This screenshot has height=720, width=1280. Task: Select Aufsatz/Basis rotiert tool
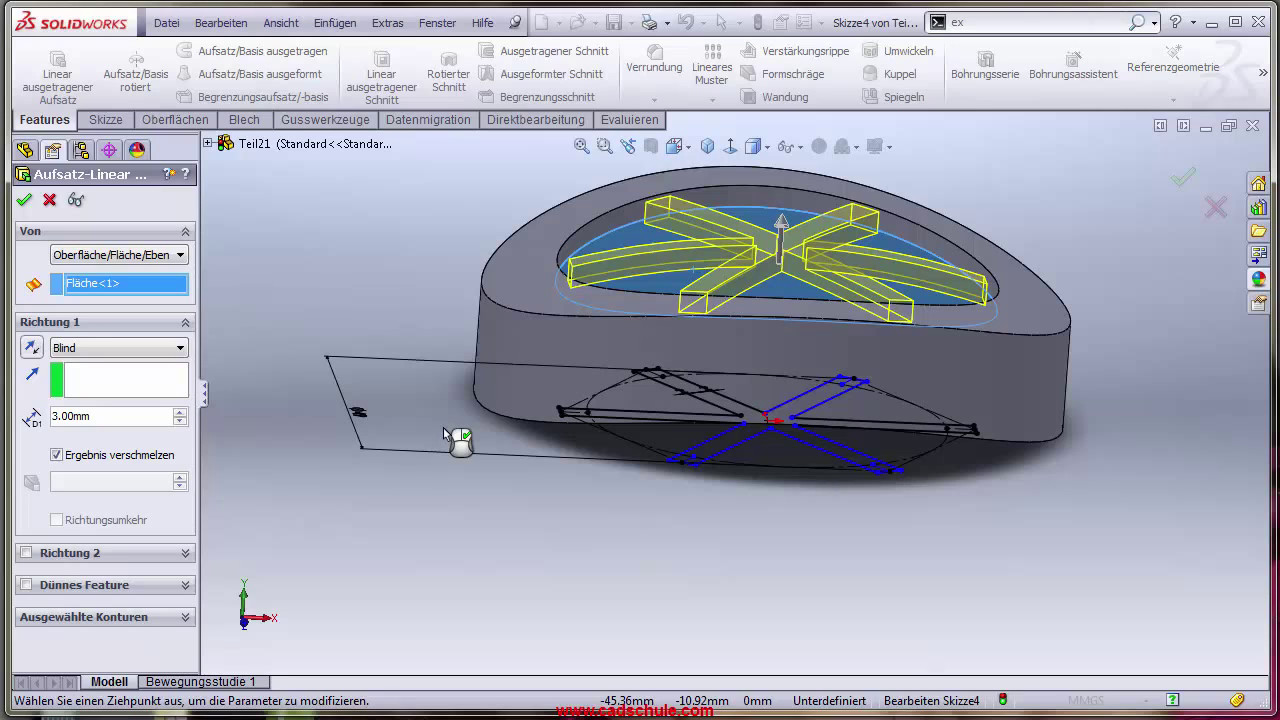136,72
